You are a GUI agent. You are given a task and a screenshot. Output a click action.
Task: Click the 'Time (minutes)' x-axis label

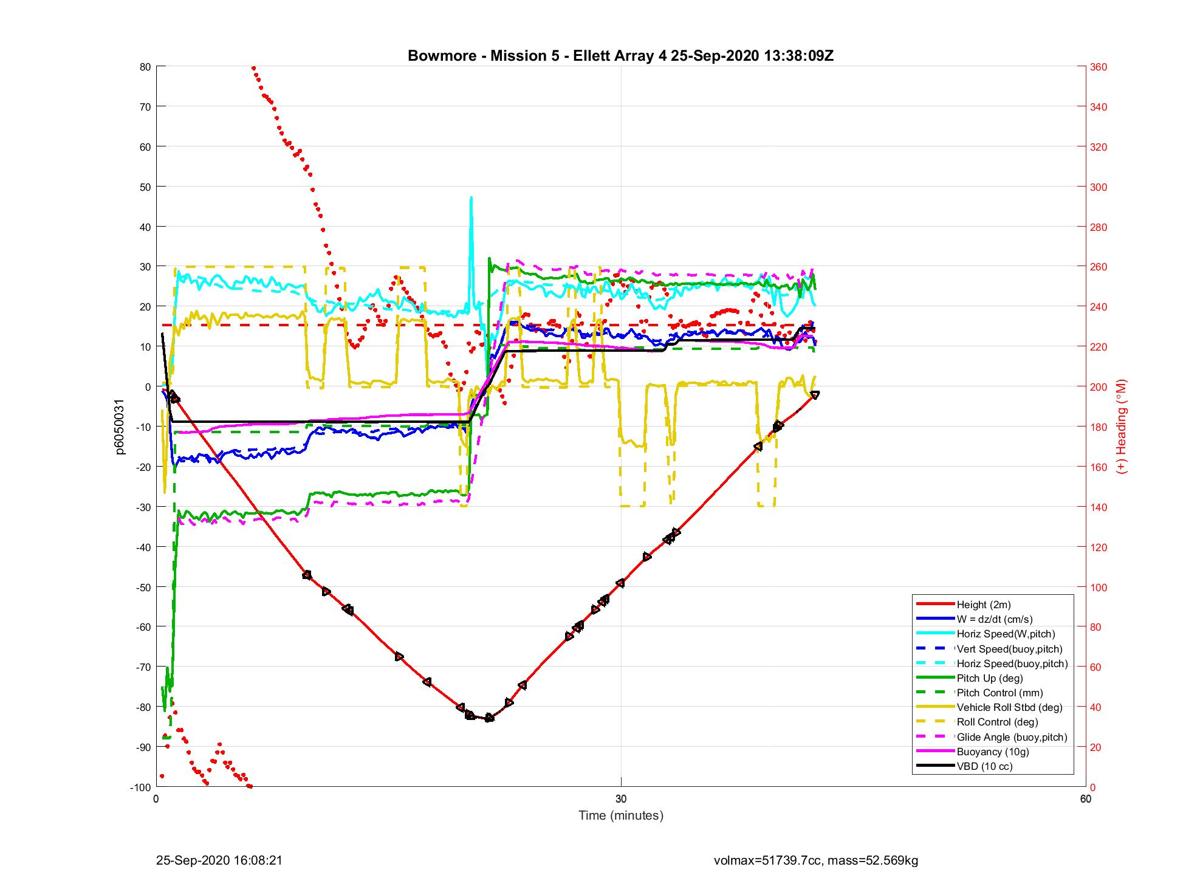click(x=621, y=815)
